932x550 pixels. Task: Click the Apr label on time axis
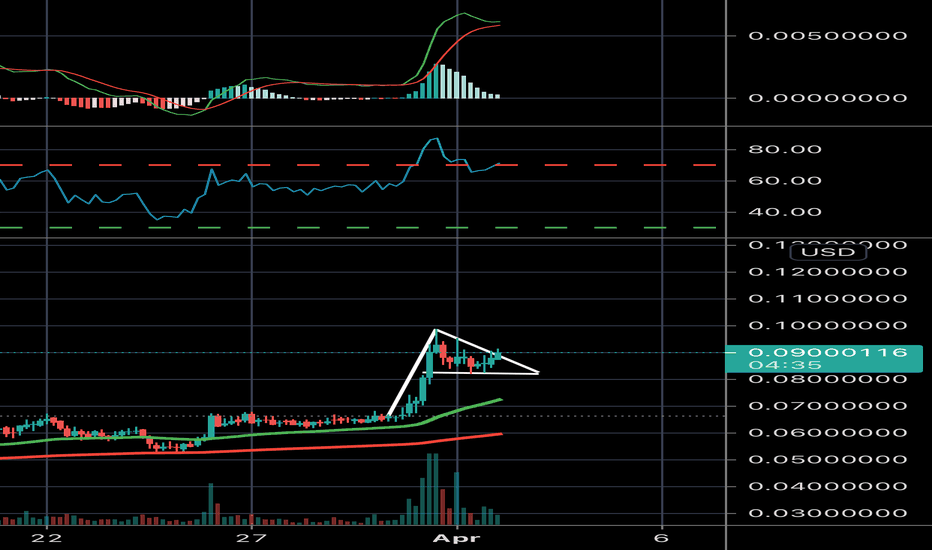click(x=456, y=538)
